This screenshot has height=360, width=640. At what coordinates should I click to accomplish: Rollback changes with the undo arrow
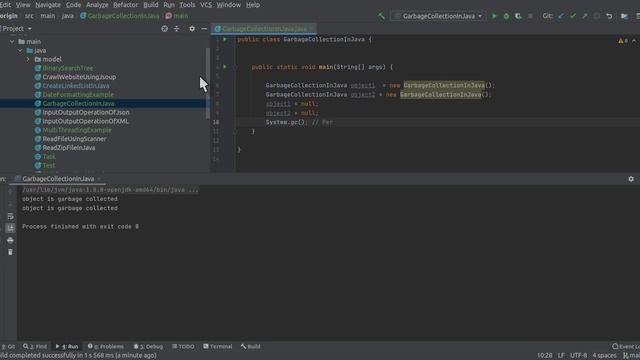pos(609,16)
